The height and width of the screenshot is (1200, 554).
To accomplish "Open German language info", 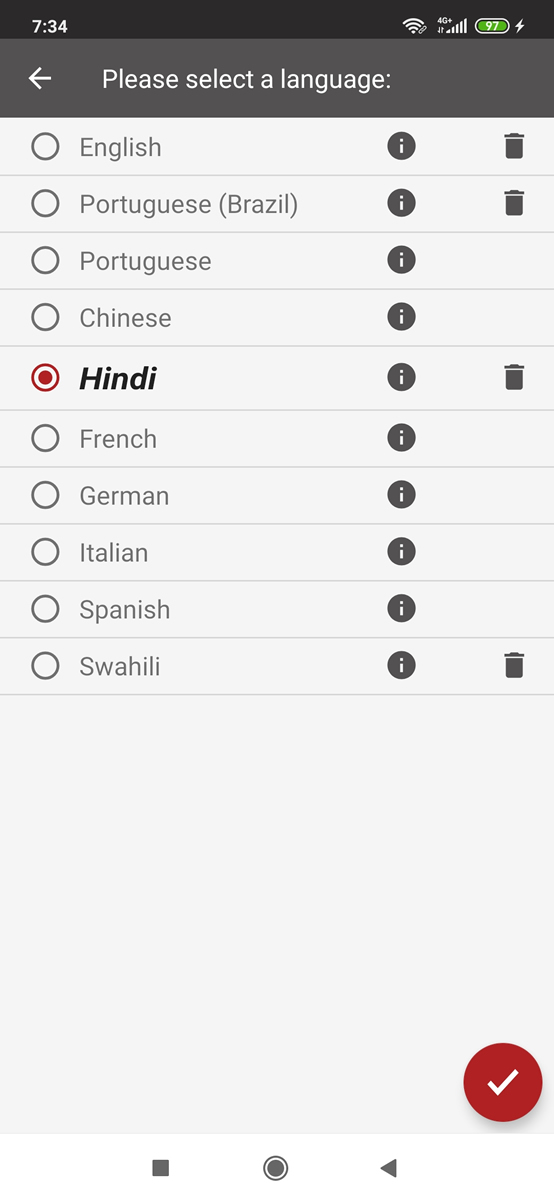I will click(x=401, y=494).
